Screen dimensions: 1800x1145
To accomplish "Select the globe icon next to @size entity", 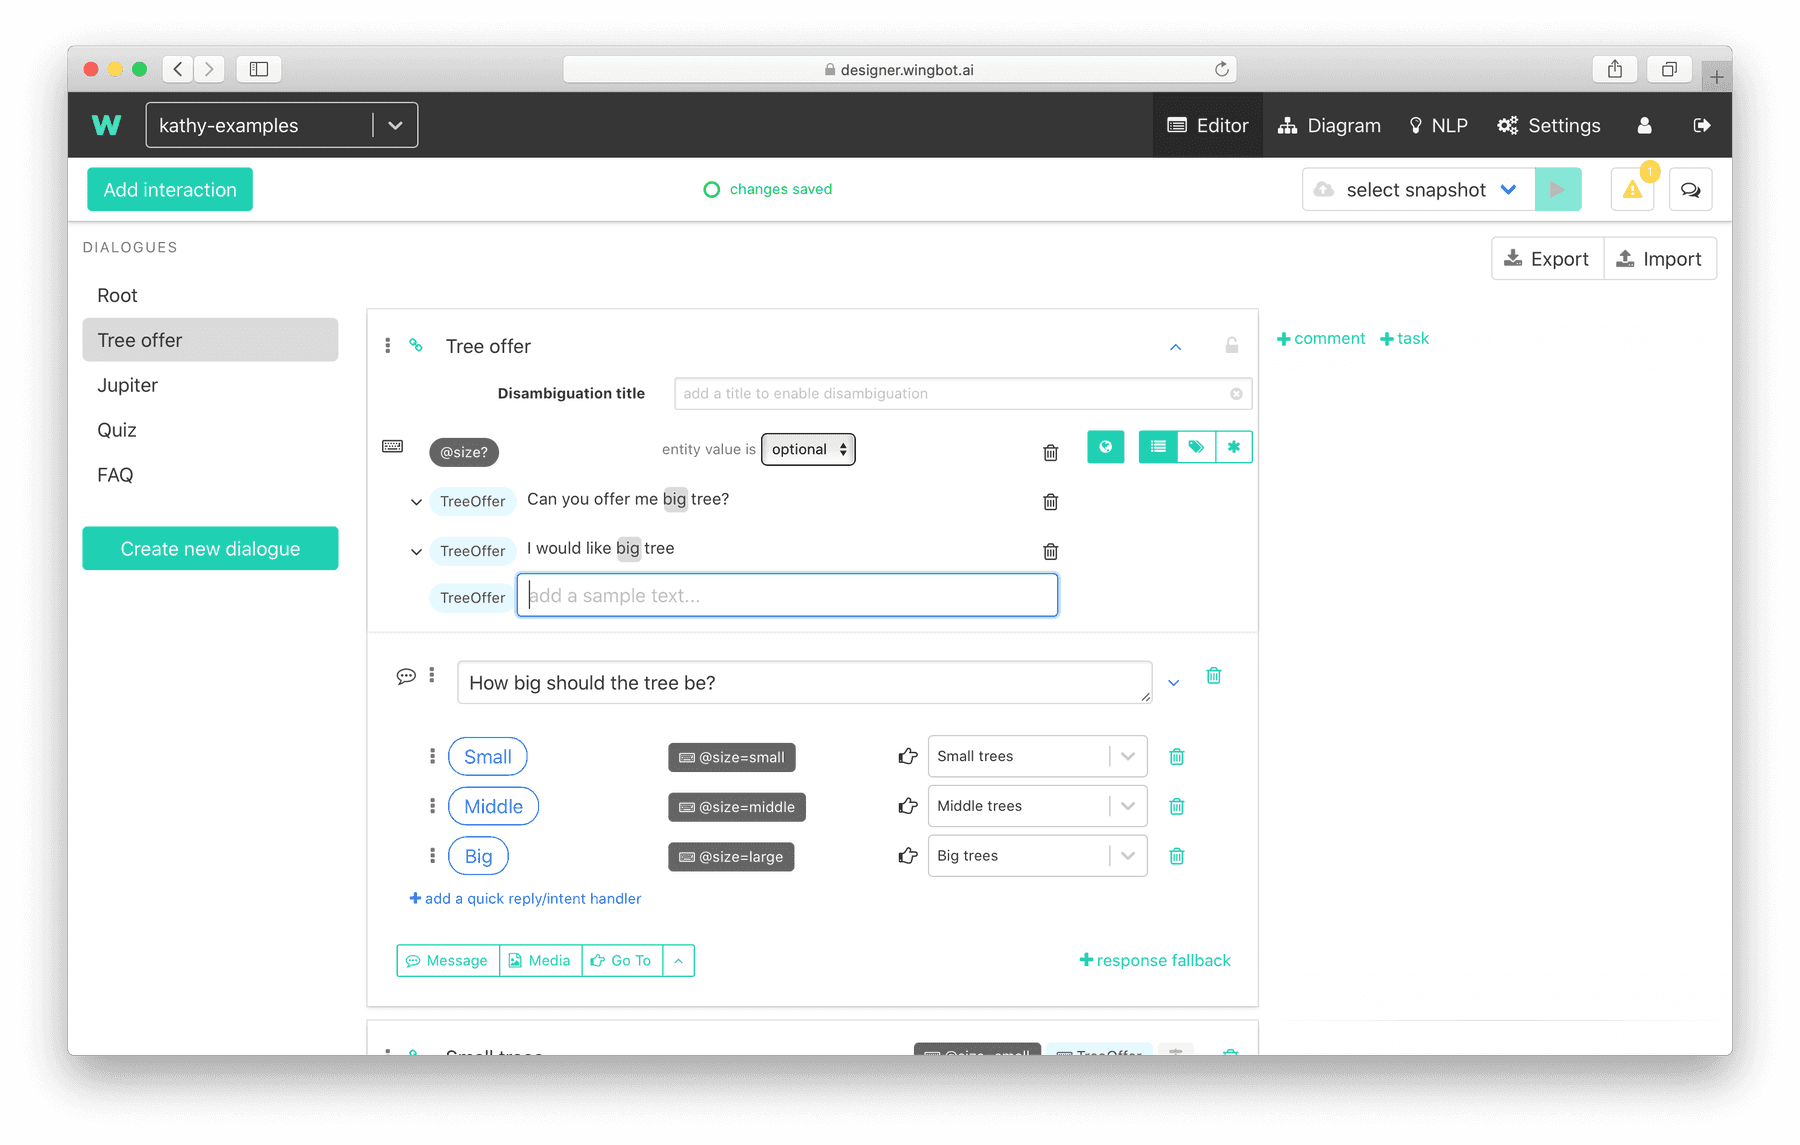I will (x=1105, y=447).
